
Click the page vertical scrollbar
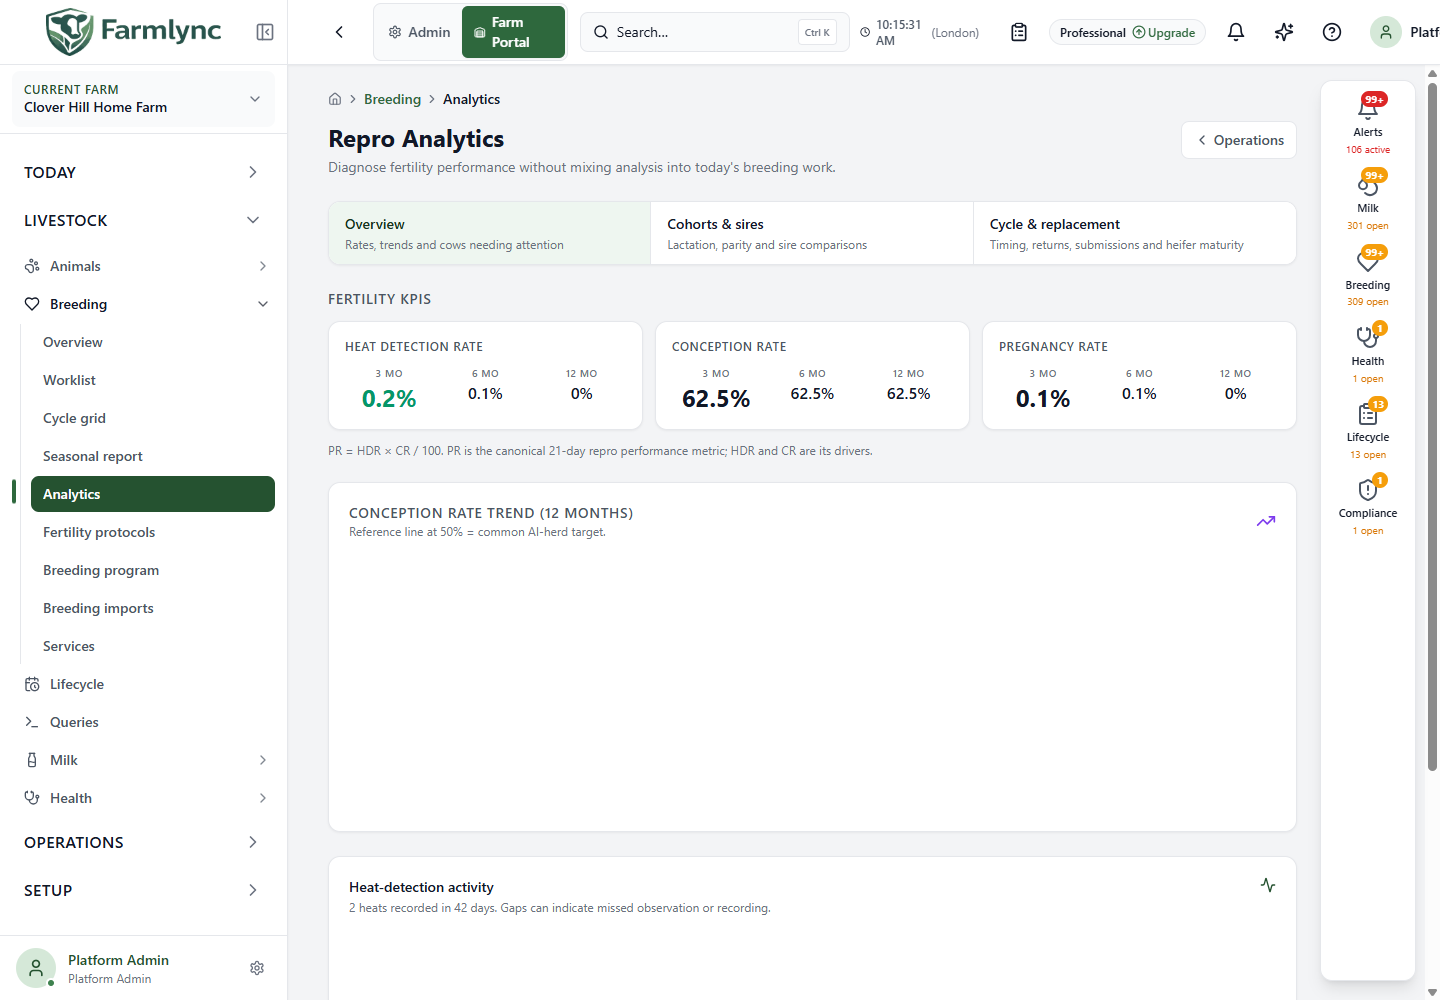[1432, 425]
